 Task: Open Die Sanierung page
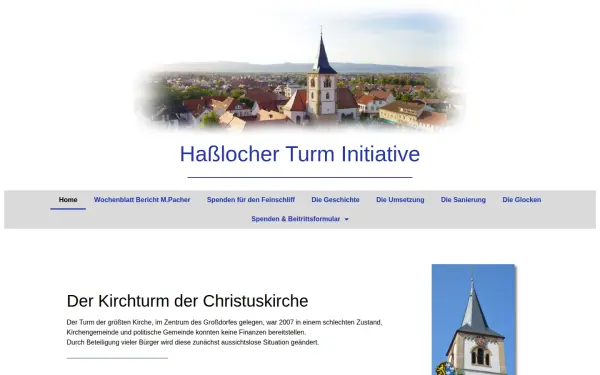463,200
